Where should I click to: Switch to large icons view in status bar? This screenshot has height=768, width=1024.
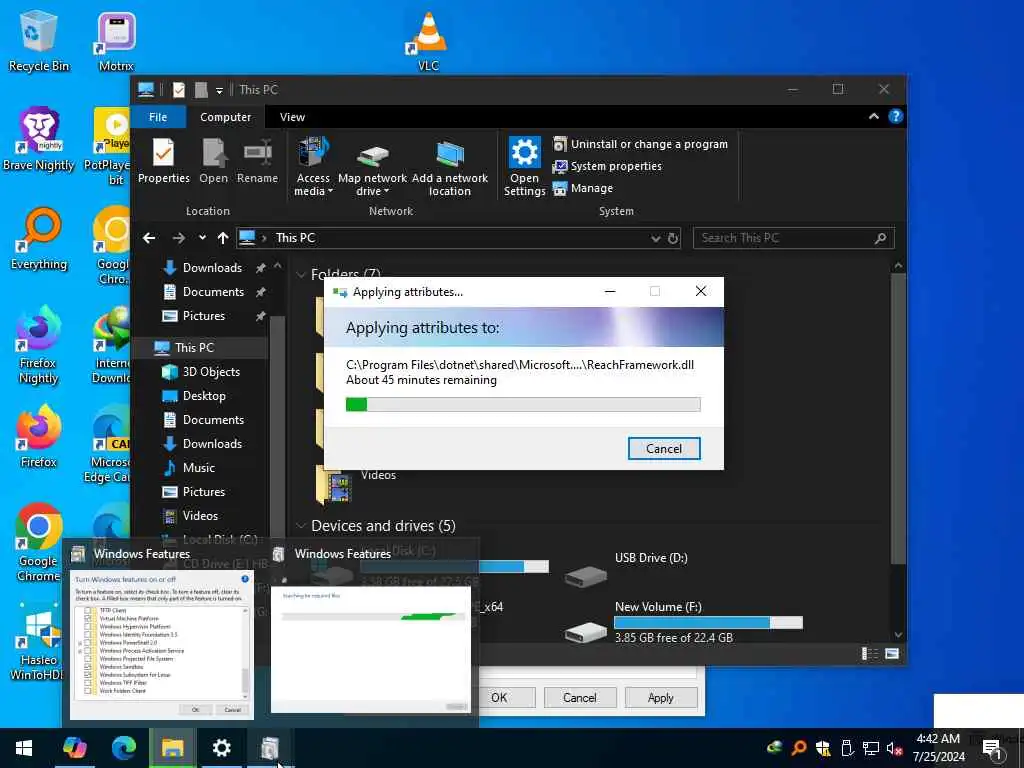point(891,653)
